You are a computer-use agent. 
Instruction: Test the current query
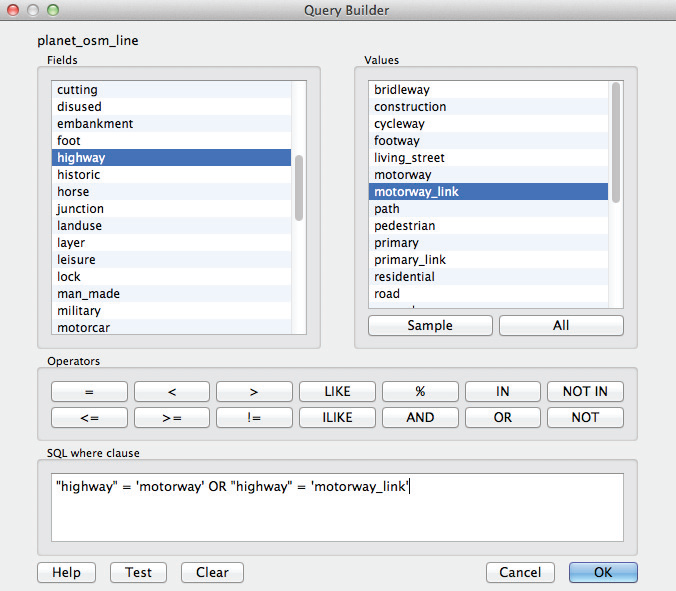138,572
